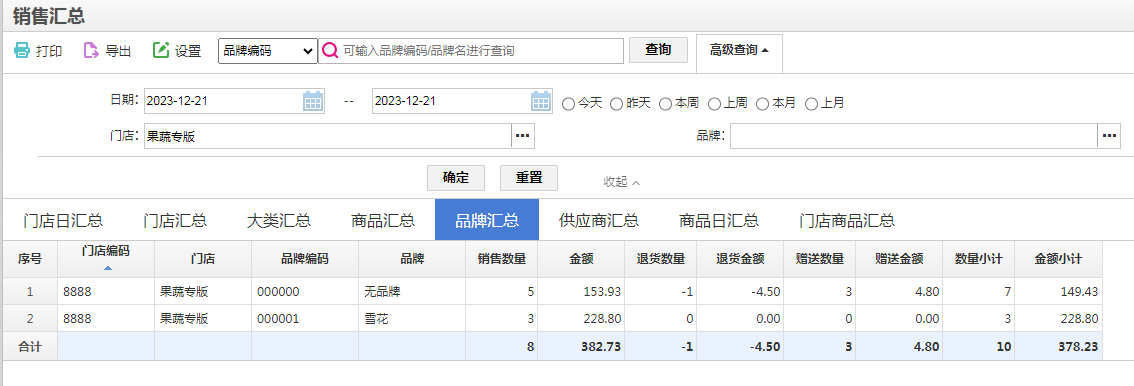Click the 查询 button
The image size is (1134, 386).
[658, 50]
